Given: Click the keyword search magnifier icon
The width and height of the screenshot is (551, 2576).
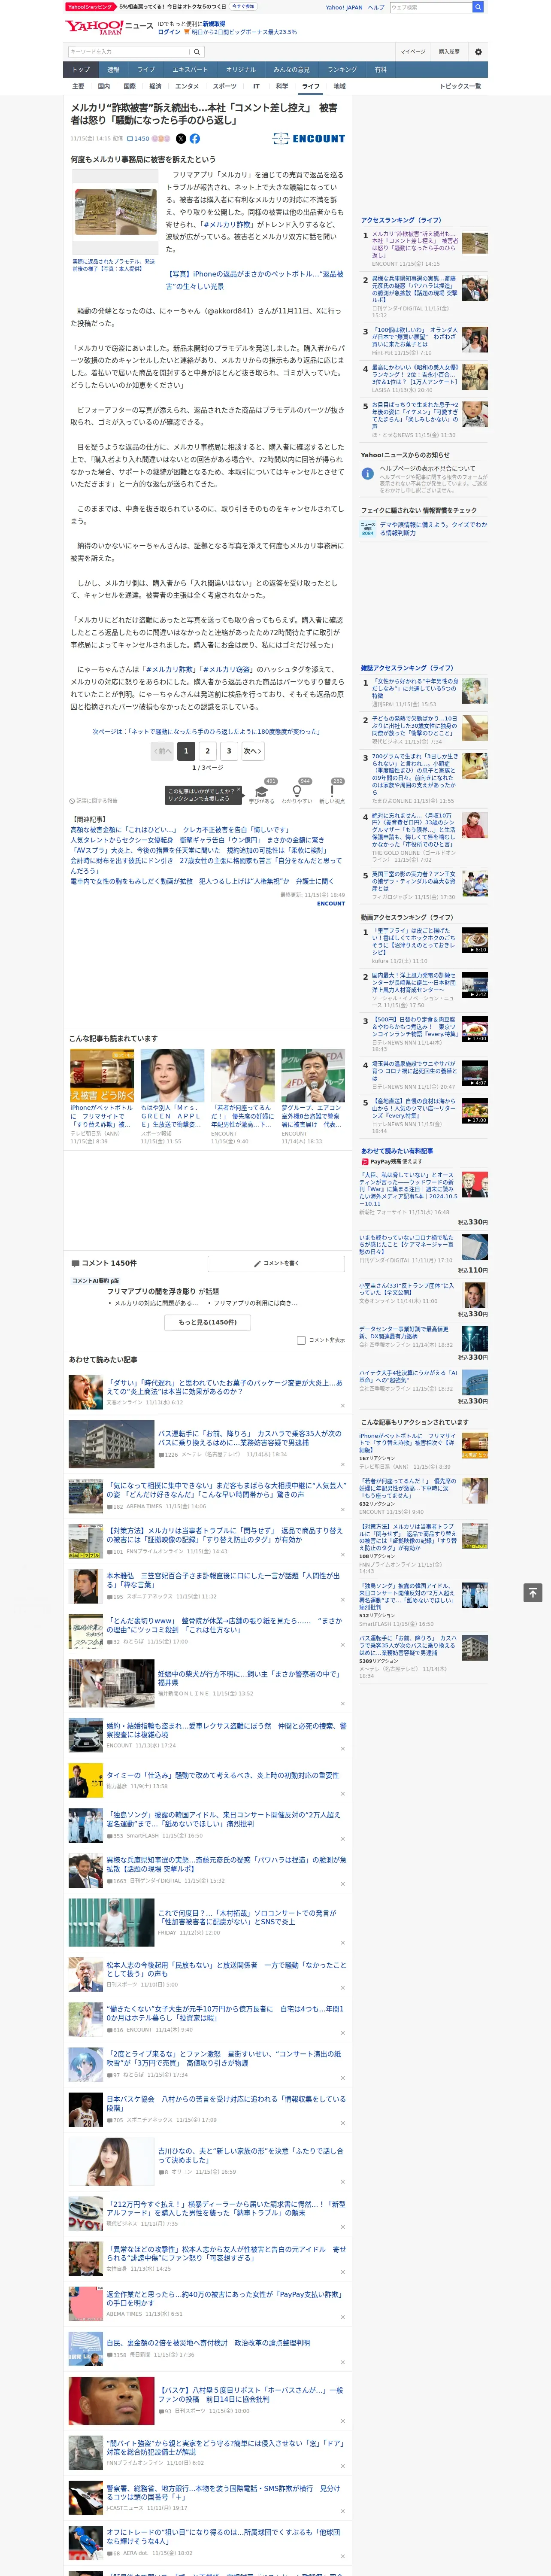Looking at the screenshot, I should (196, 52).
